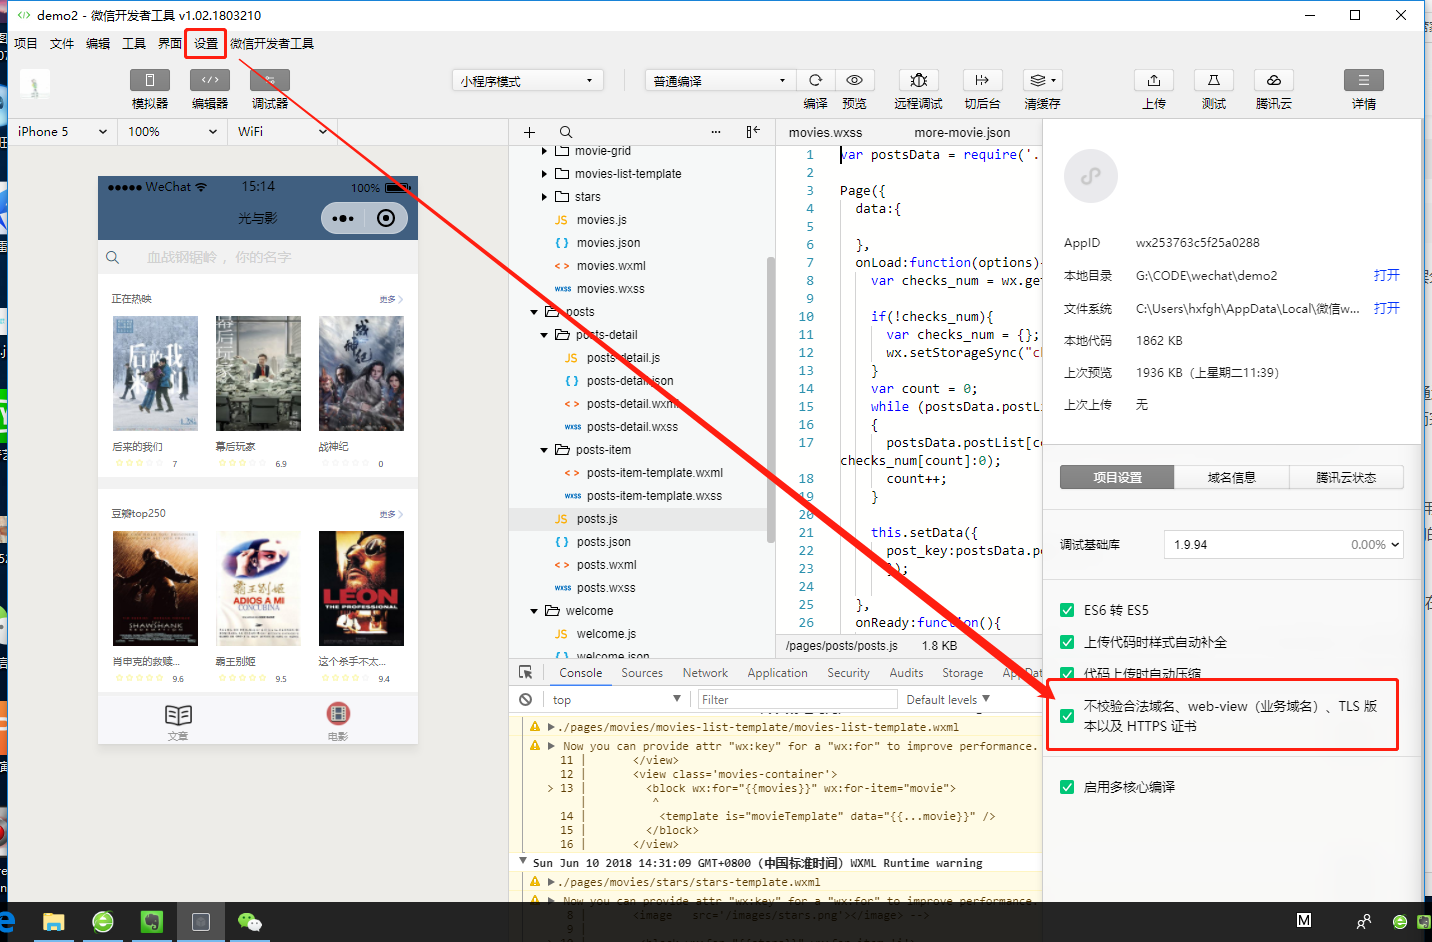Open the 小程序模式 mode dropdown
Image resolution: width=1432 pixels, height=942 pixels.
[528, 81]
